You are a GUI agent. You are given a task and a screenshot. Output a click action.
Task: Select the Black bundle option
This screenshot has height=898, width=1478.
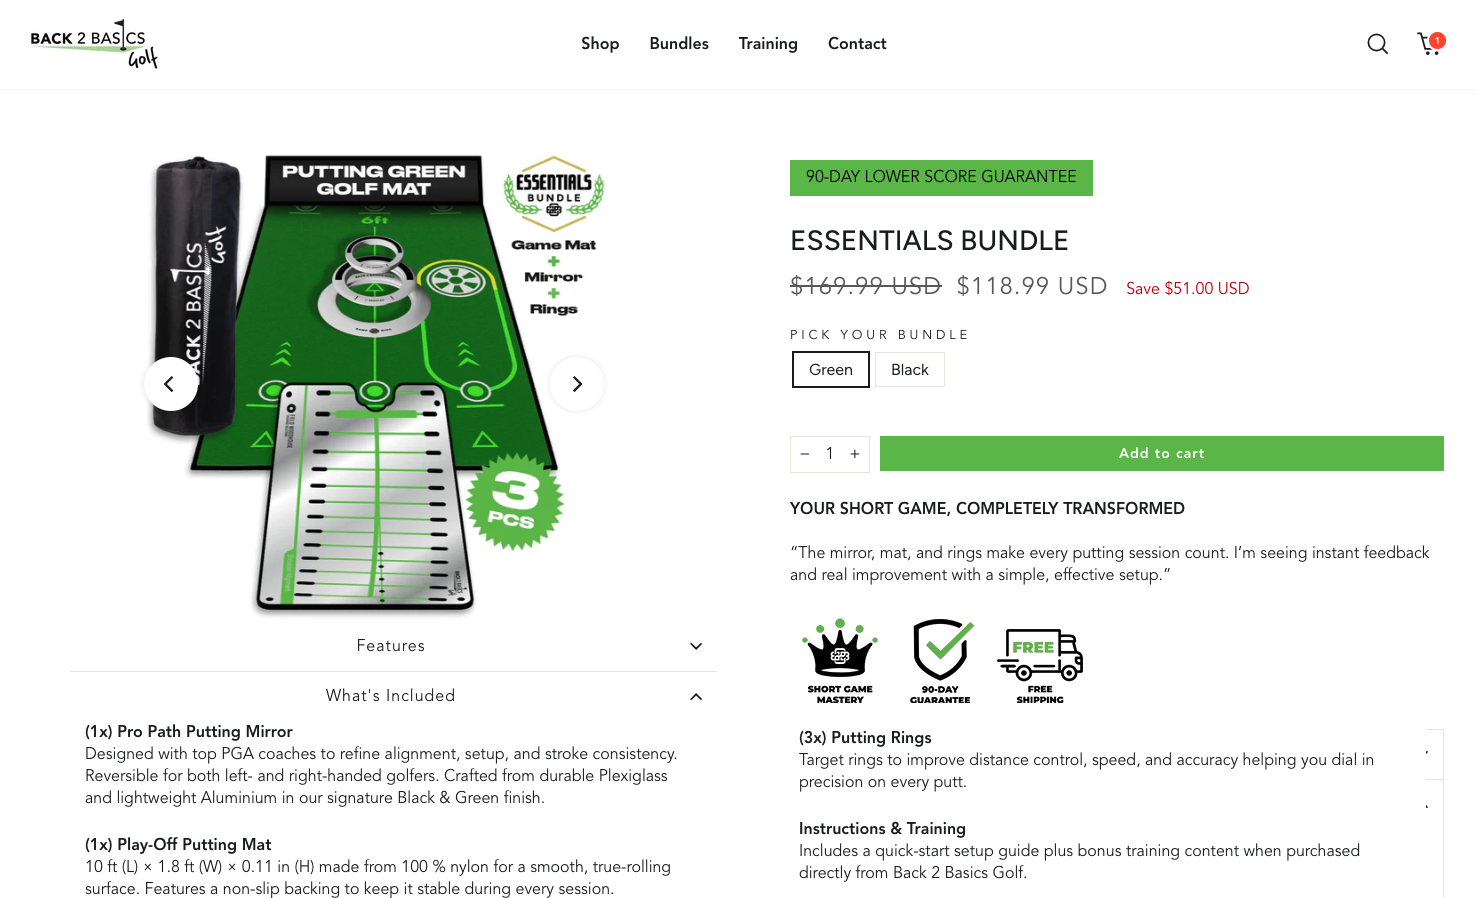point(910,369)
